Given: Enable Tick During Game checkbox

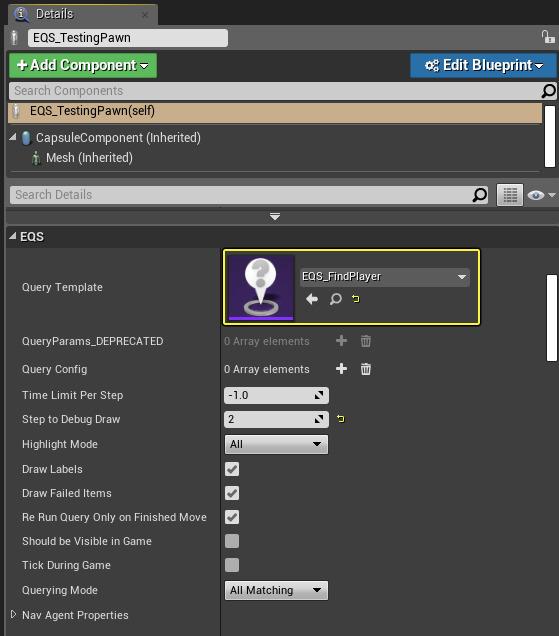Looking at the screenshot, I should pyautogui.click(x=232, y=565).
